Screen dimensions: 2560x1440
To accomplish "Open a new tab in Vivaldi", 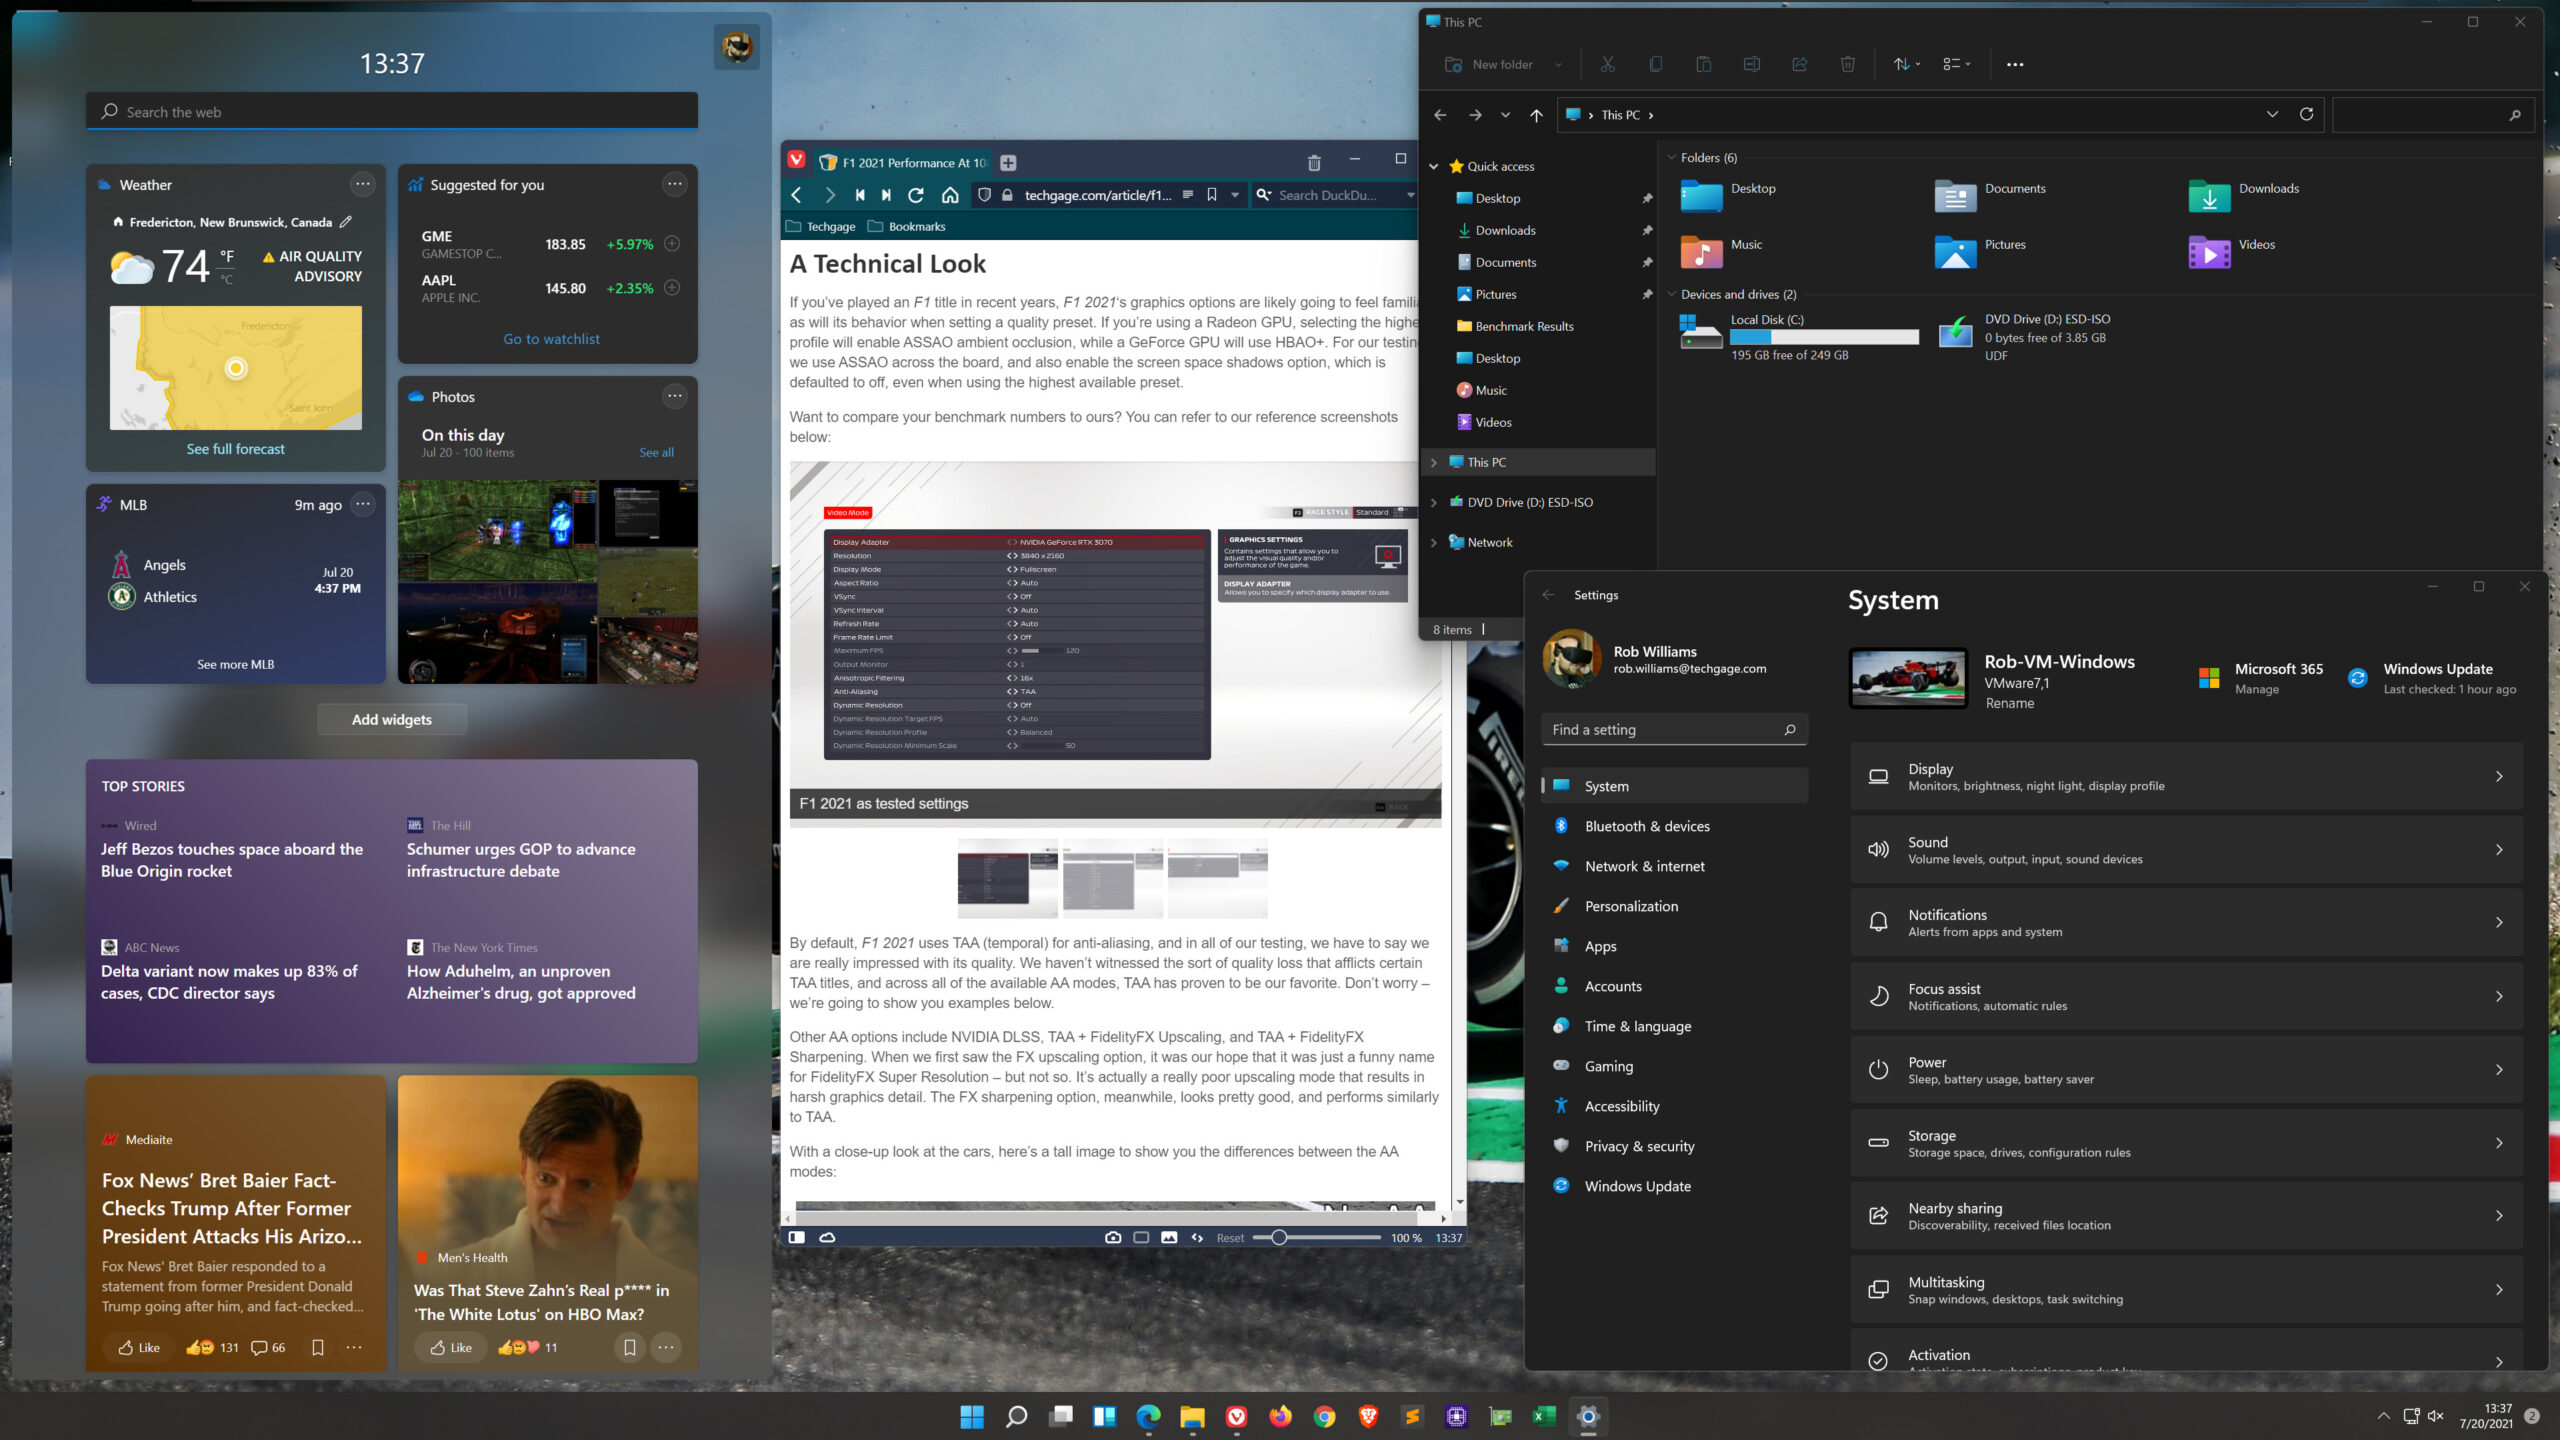I will [x=1008, y=163].
